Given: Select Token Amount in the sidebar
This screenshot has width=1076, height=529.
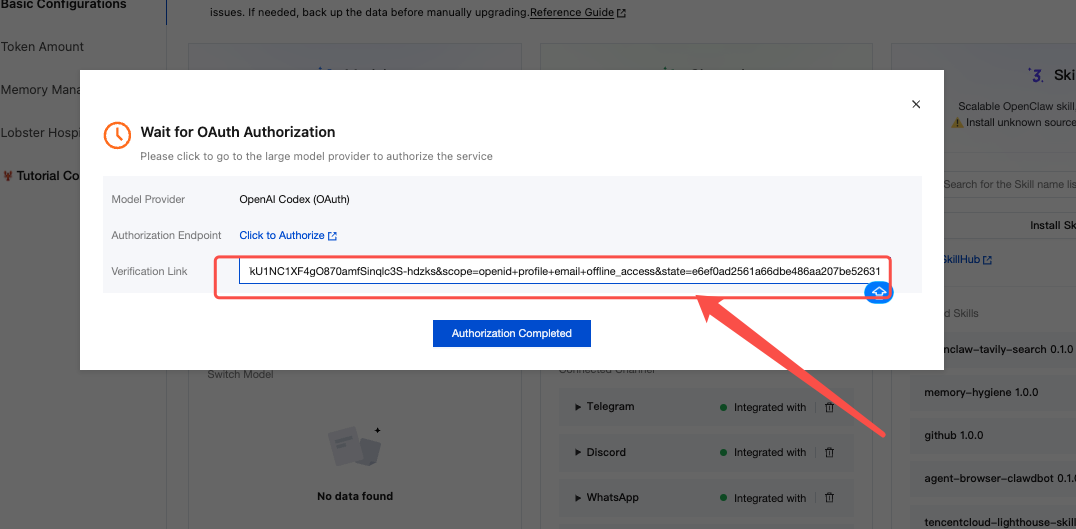Looking at the screenshot, I should [x=43, y=47].
